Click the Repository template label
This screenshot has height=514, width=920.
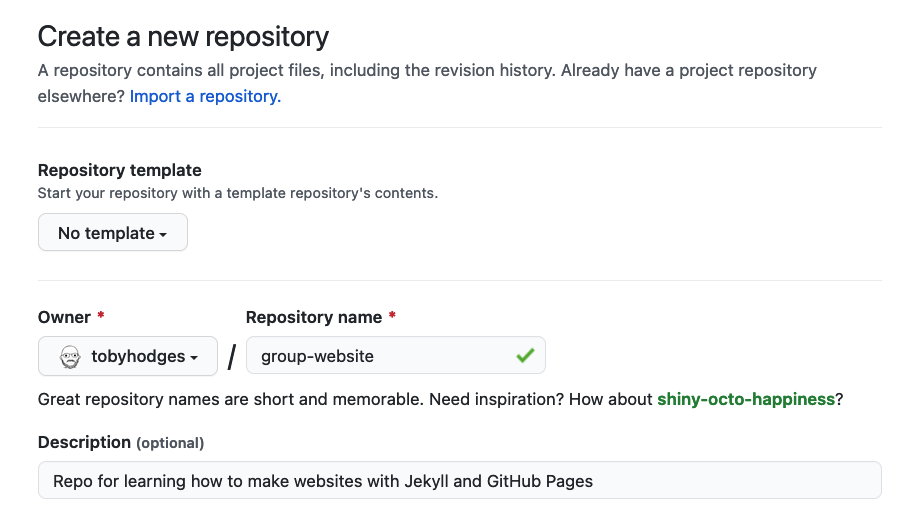coord(120,170)
